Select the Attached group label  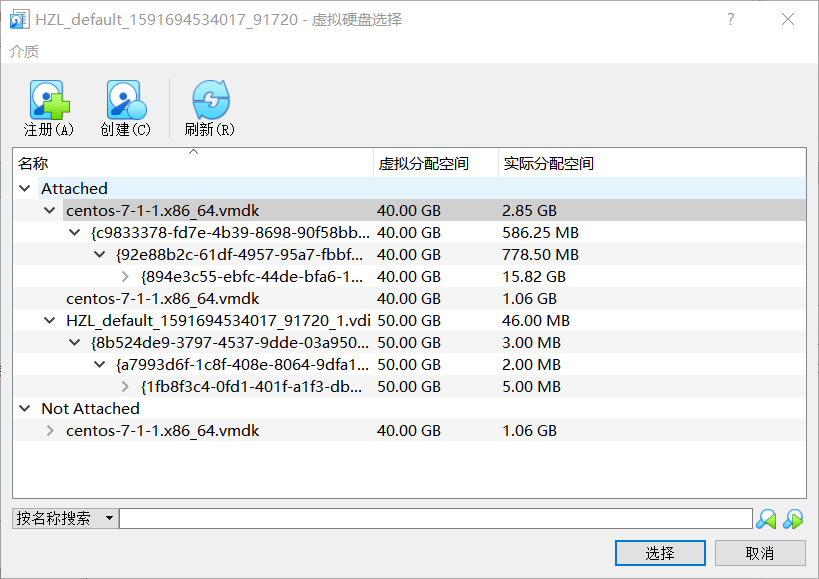click(x=74, y=188)
